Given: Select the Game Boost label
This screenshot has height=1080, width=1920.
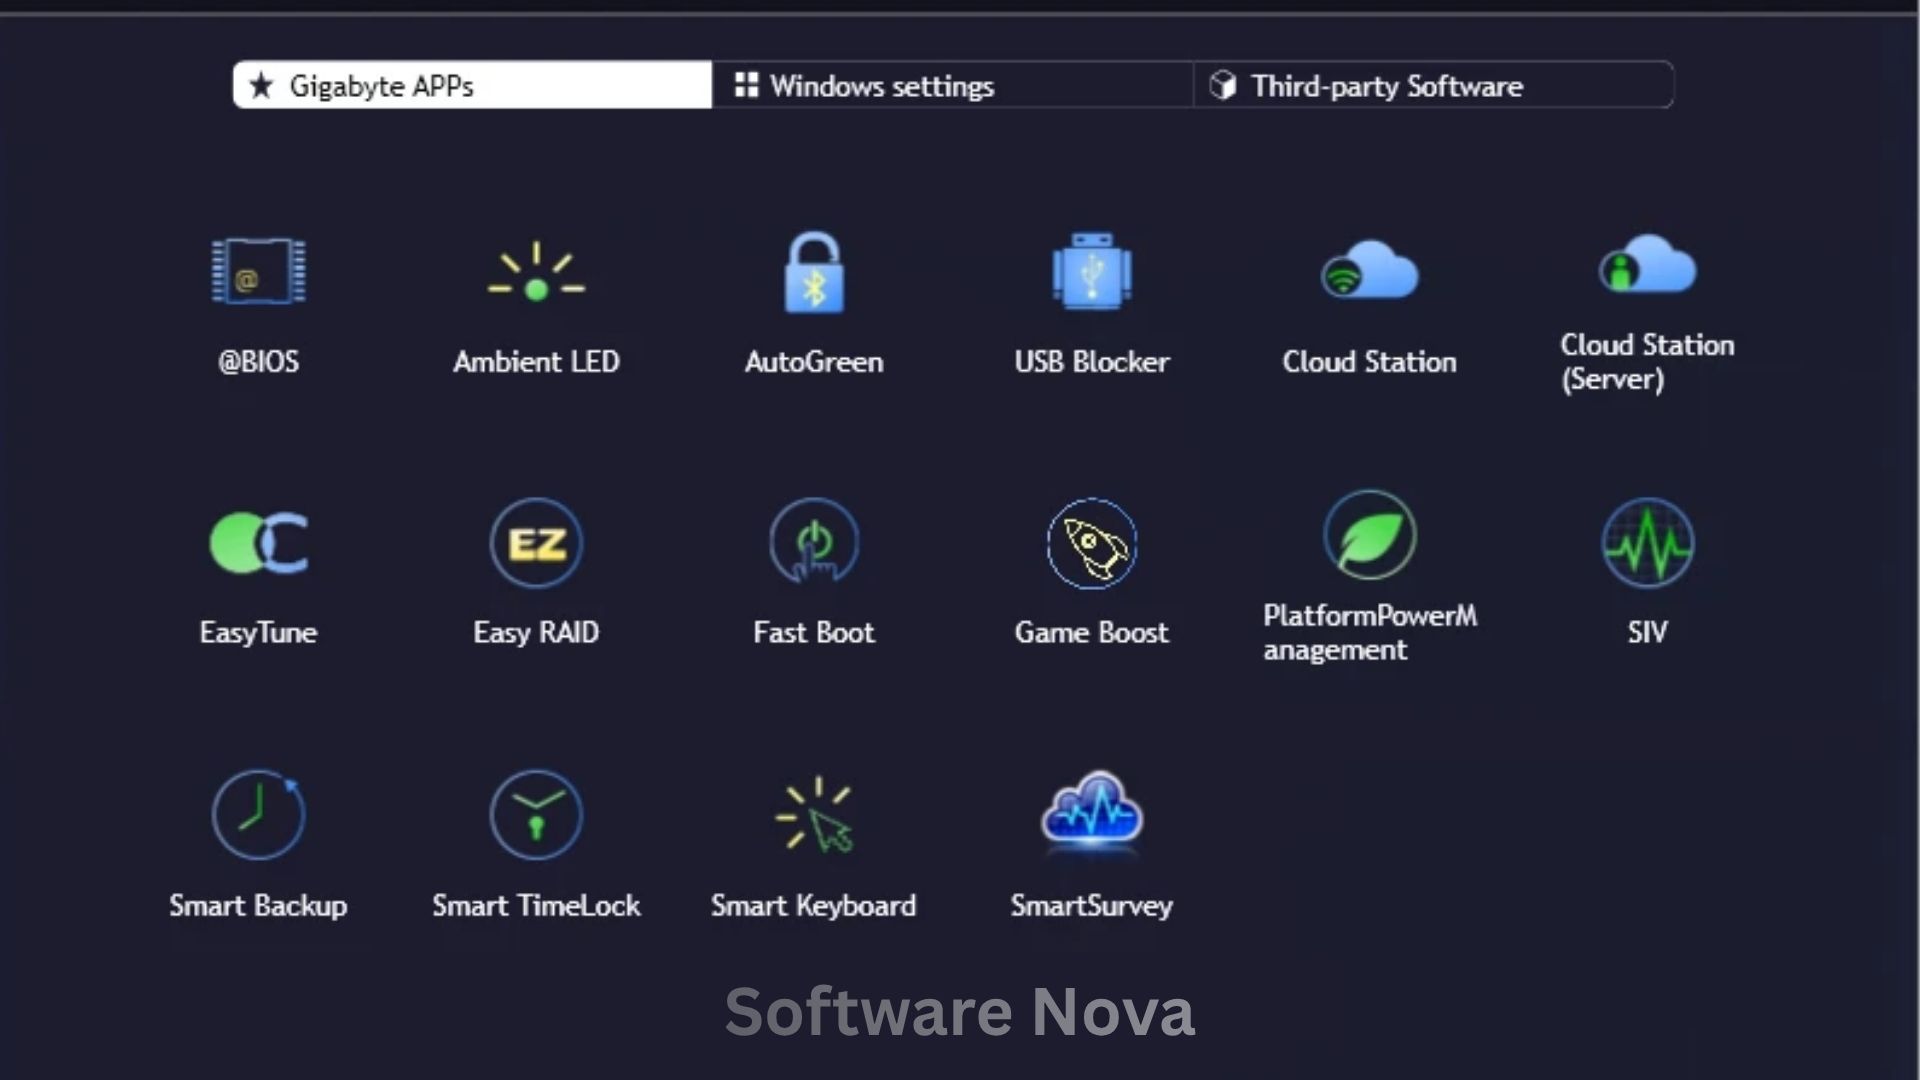Looking at the screenshot, I should pos(1092,632).
